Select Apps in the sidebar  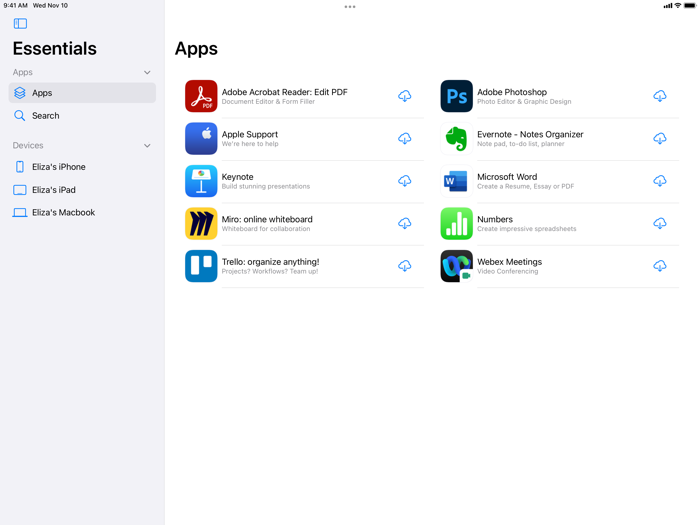[82, 93]
